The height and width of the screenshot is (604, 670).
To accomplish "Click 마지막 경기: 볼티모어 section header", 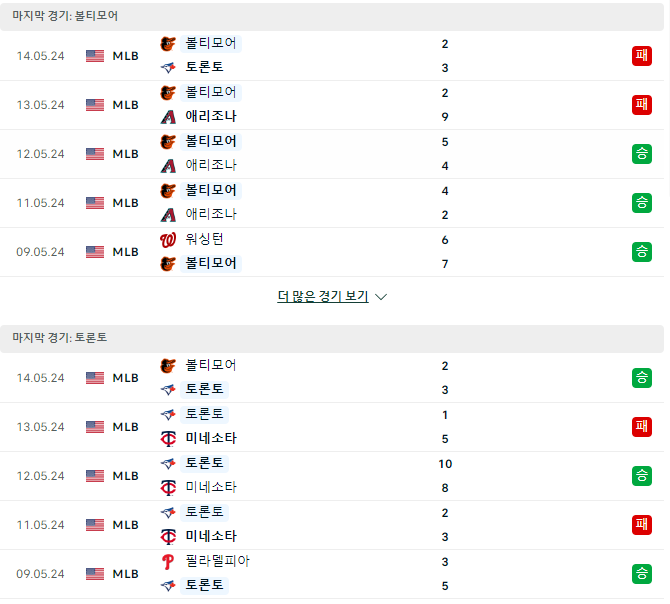I will pyautogui.click(x=332, y=16).
